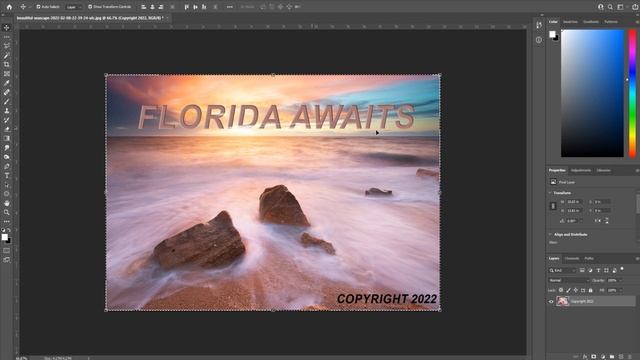The height and width of the screenshot is (360, 640).
Task: Collapse the Align and Distribute section
Action: (x=550, y=234)
